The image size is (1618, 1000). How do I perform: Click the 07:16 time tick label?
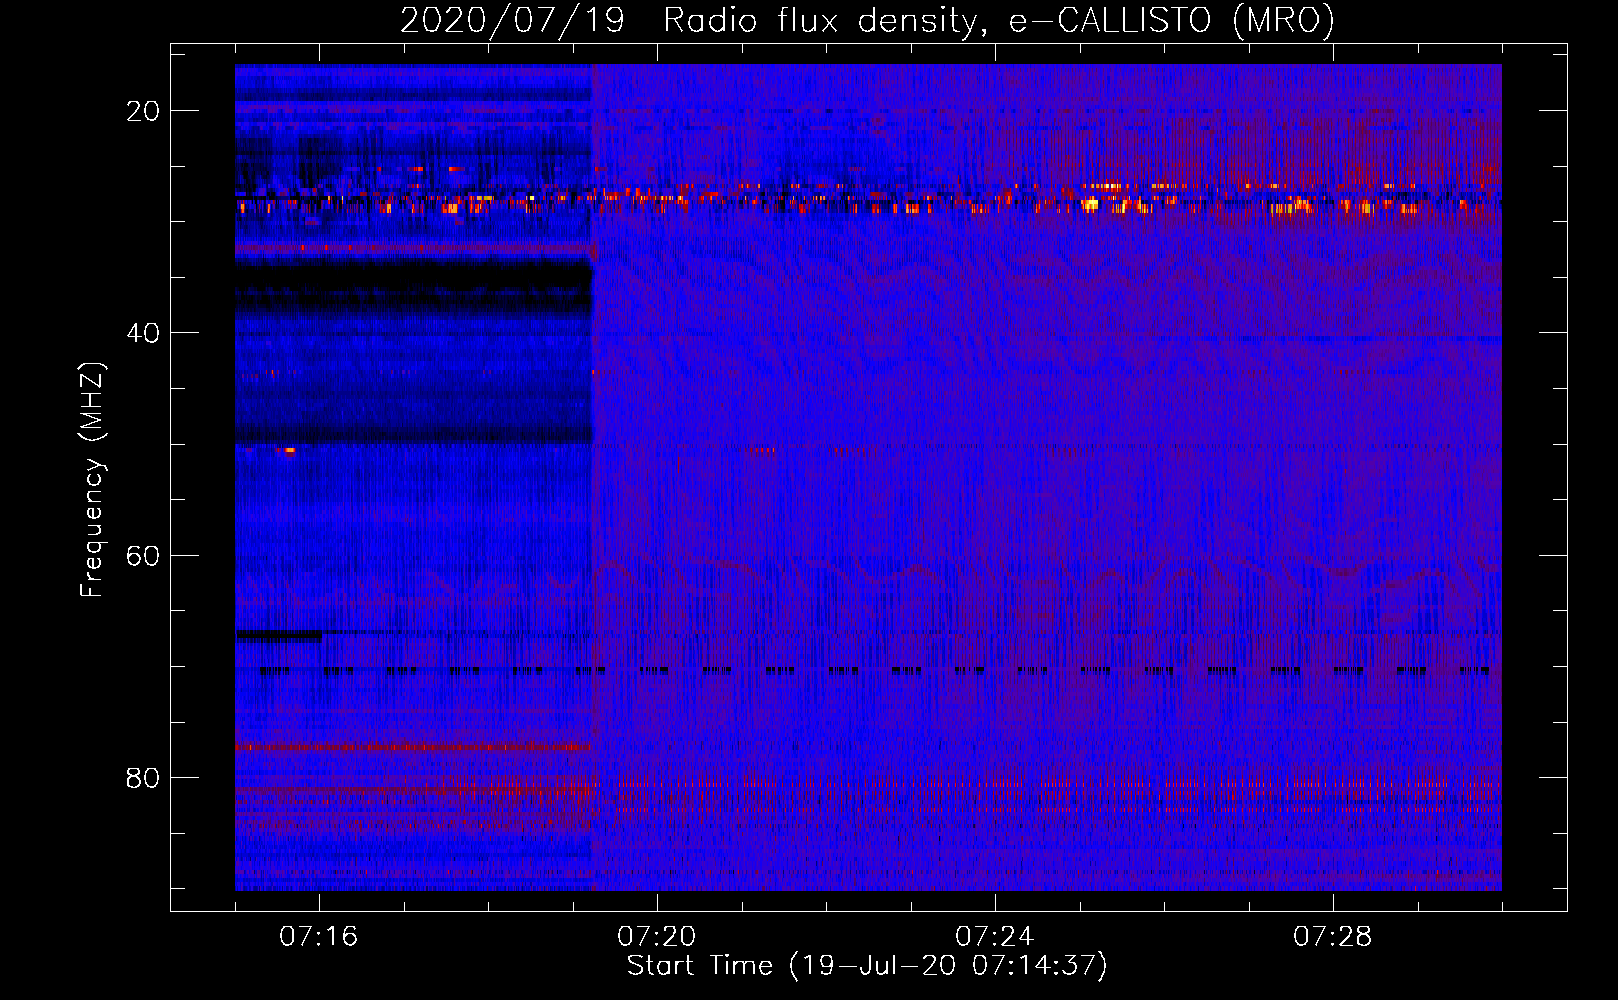(319, 937)
